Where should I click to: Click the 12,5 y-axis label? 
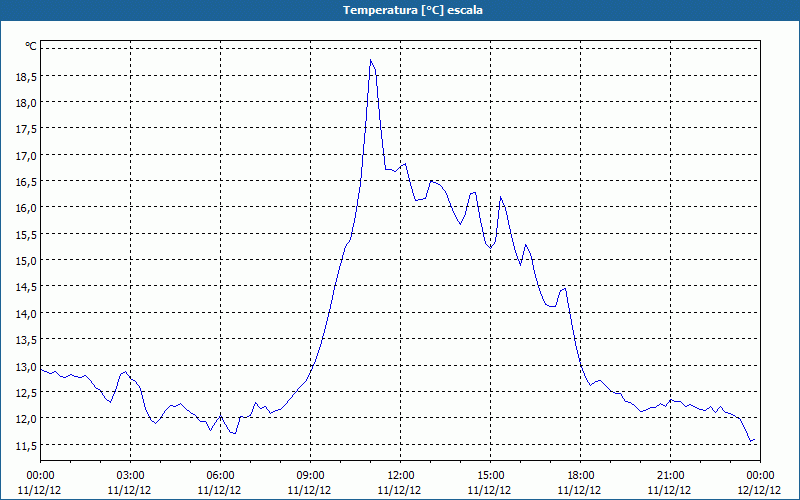point(27,393)
